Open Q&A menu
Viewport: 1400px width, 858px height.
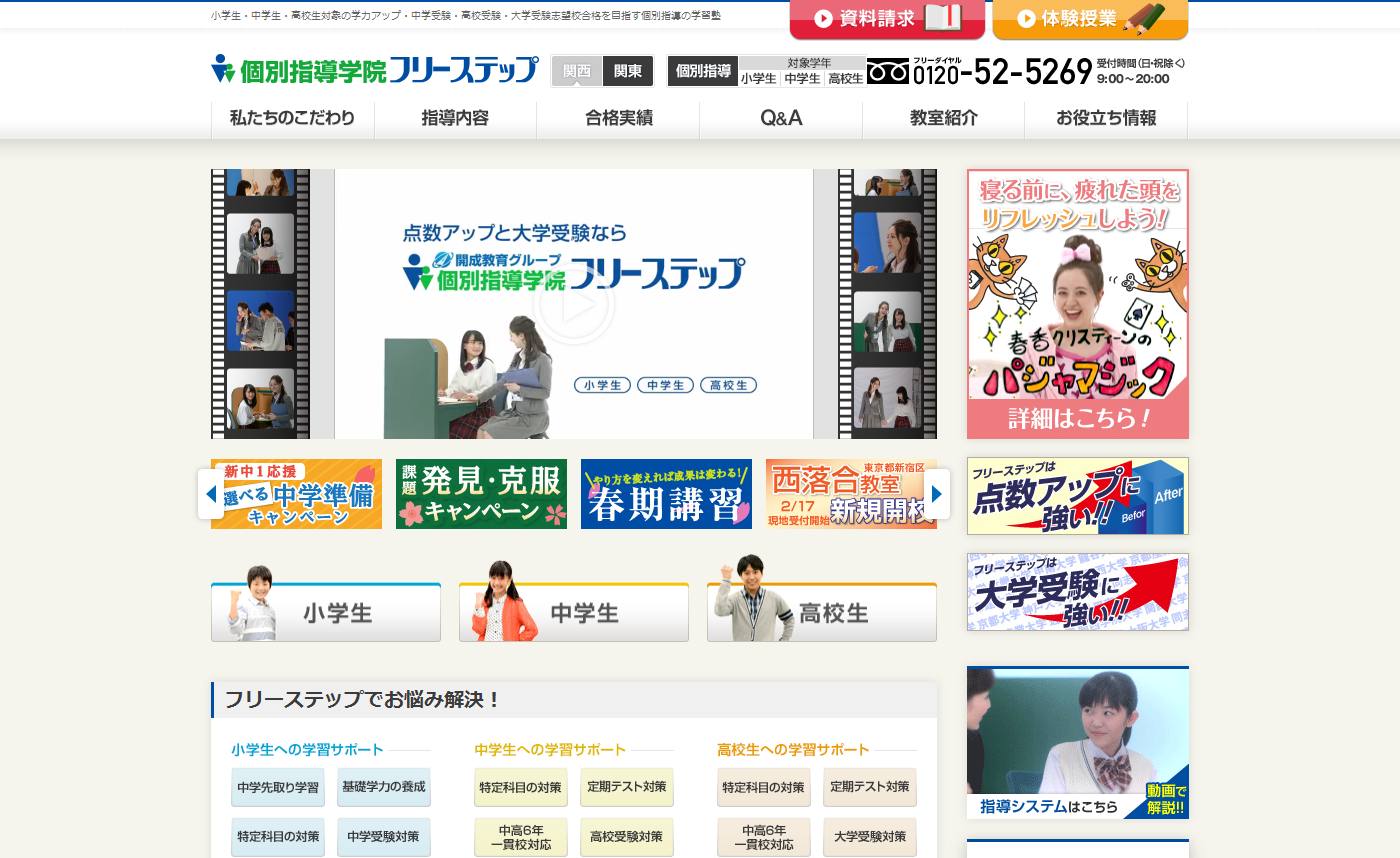coord(781,118)
